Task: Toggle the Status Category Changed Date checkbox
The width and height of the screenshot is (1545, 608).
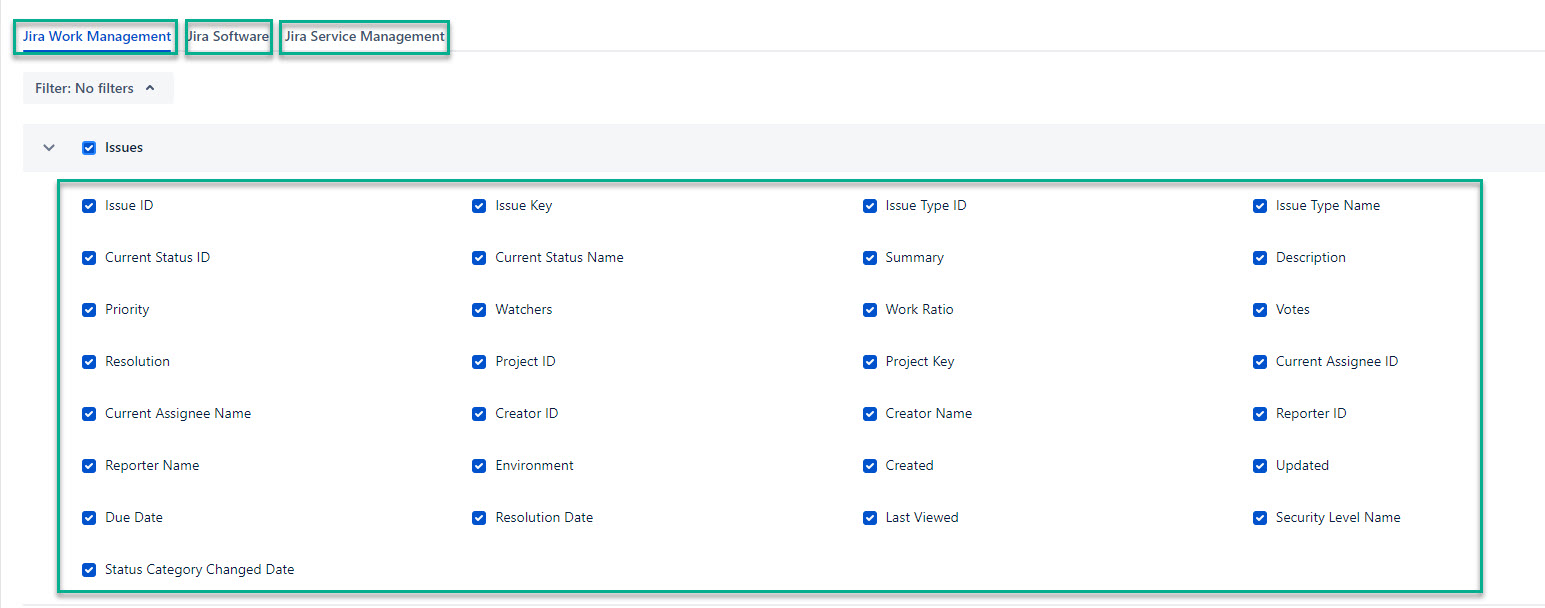Action: [89, 570]
